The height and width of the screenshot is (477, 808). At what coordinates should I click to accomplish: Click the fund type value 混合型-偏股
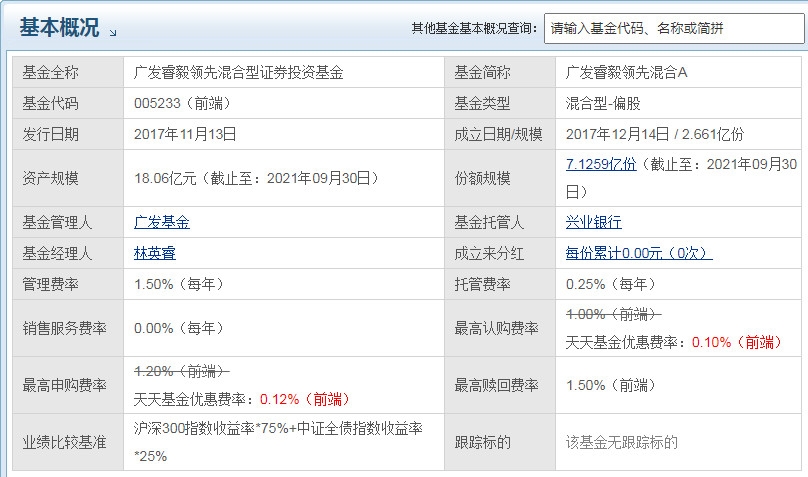coord(603,103)
